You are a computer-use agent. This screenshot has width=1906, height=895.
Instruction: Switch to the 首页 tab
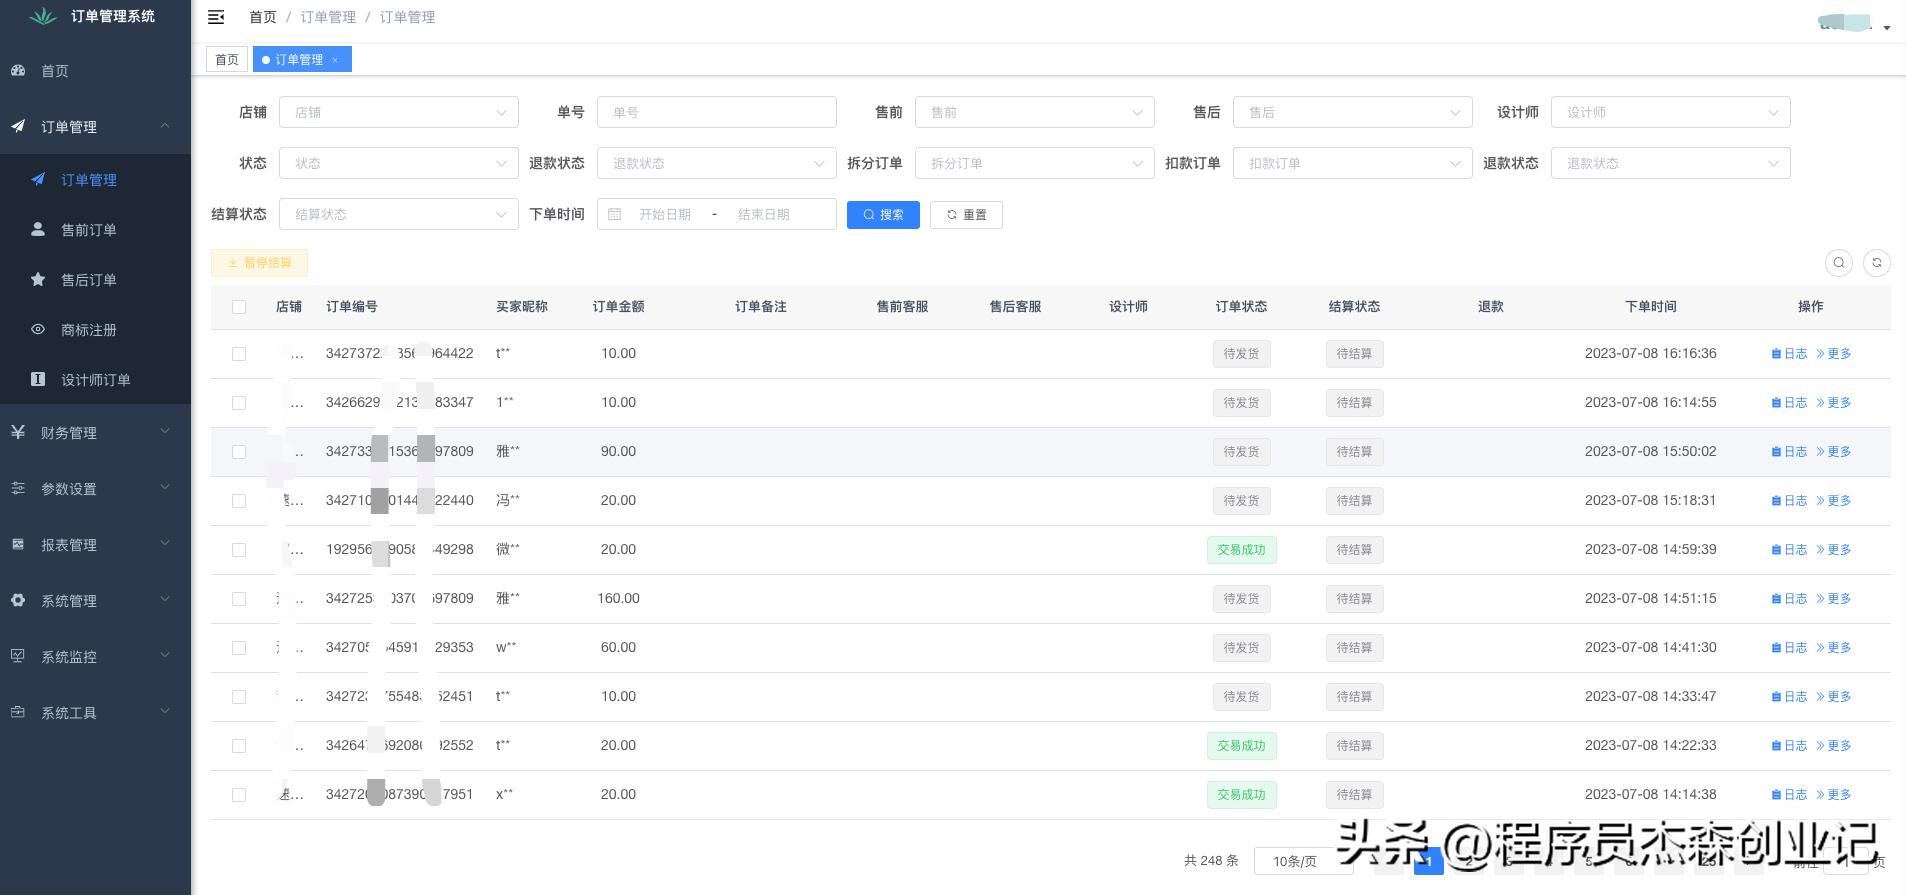click(x=227, y=60)
